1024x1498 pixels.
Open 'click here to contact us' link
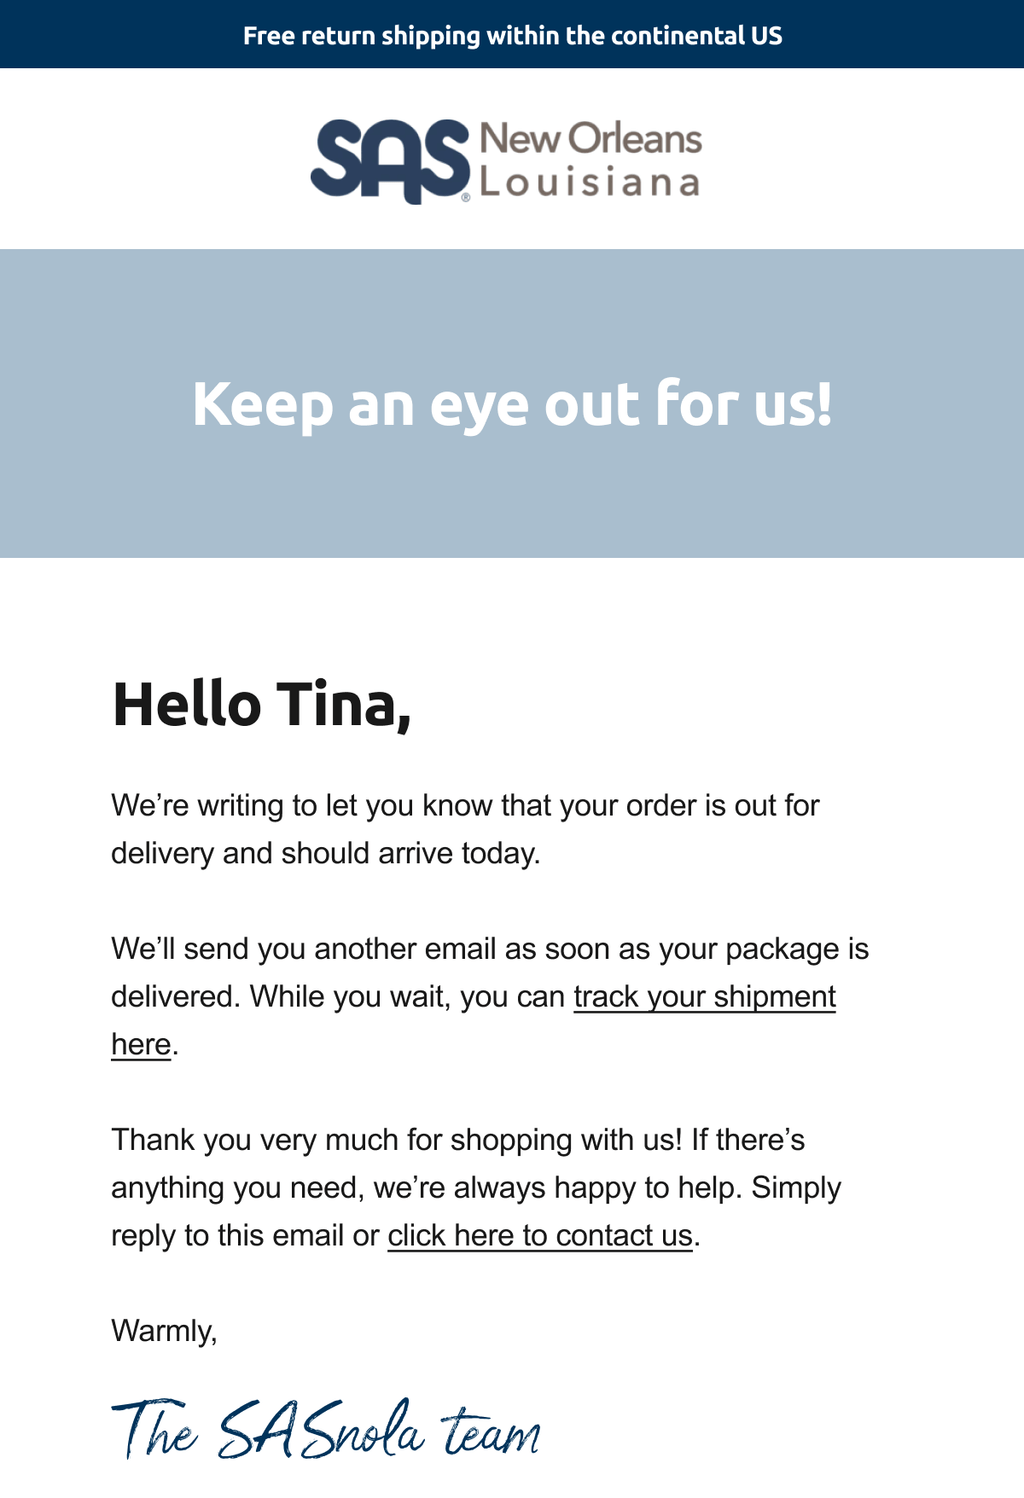540,1236
